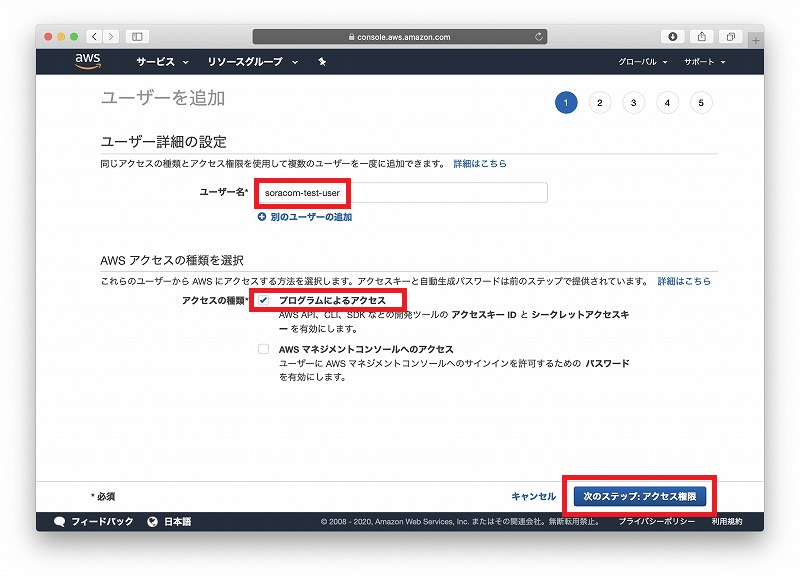800x579 pixels.
Task: Click the globe language icon
Action: point(152,521)
